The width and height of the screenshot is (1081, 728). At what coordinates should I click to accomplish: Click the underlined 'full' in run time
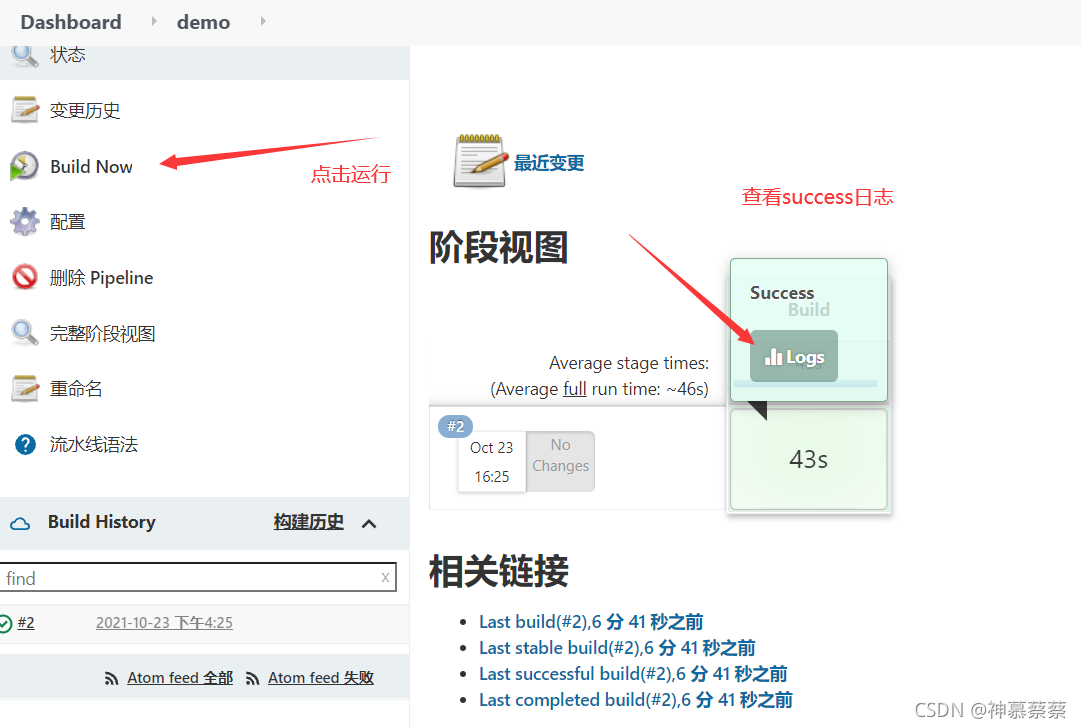click(574, 389)
